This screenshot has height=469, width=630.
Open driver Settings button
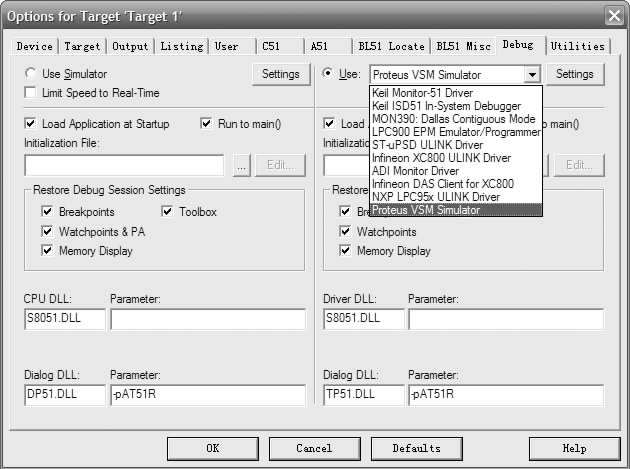[x=575, y=74]
